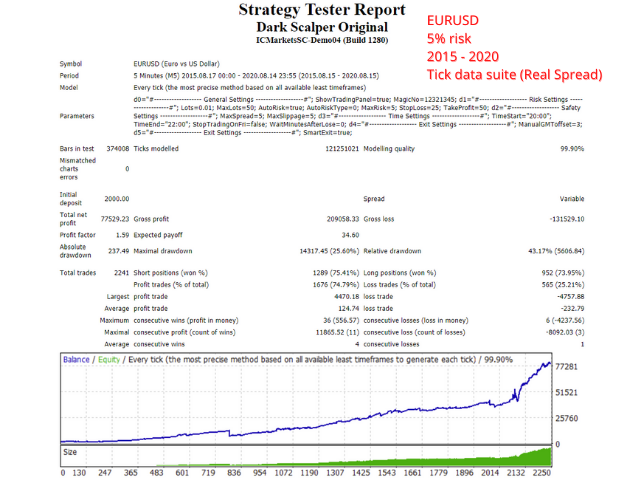
Task: Click the 5 Minutes (M5) period value
Action: click(x=256, y=76)
